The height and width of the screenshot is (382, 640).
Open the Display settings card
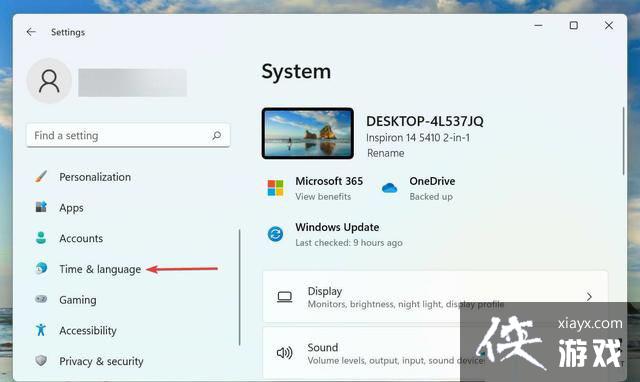click(435, 297)
